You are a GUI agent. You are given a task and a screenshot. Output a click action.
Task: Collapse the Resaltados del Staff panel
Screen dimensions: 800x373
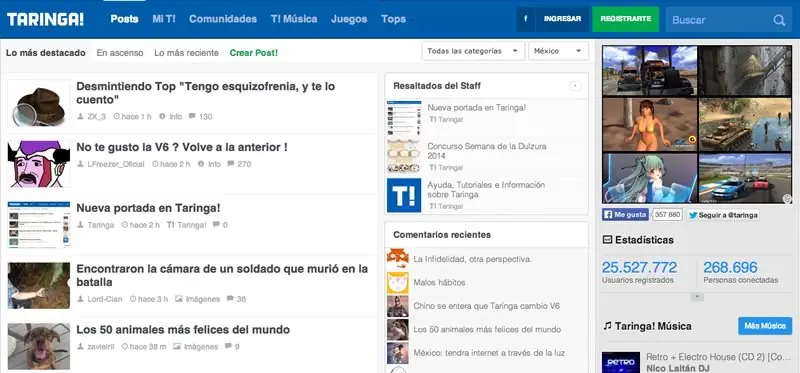[575, 86]
